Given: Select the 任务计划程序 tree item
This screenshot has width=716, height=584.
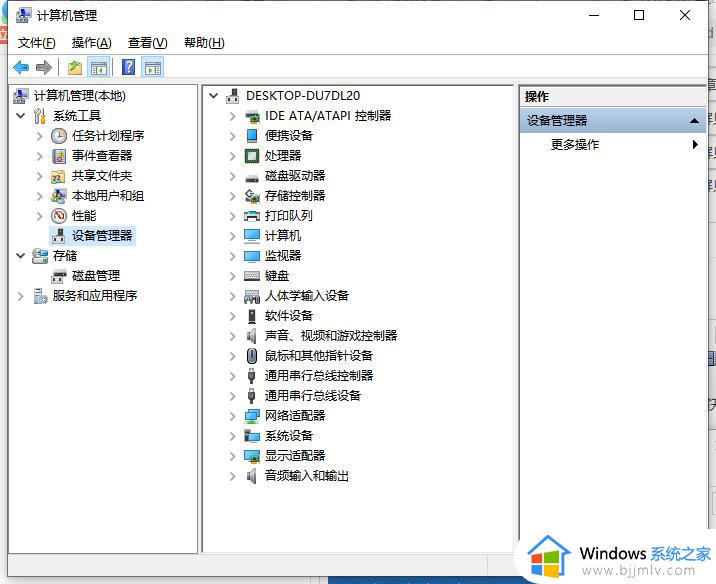Looking at the screenshot, I should click(108, 136).
